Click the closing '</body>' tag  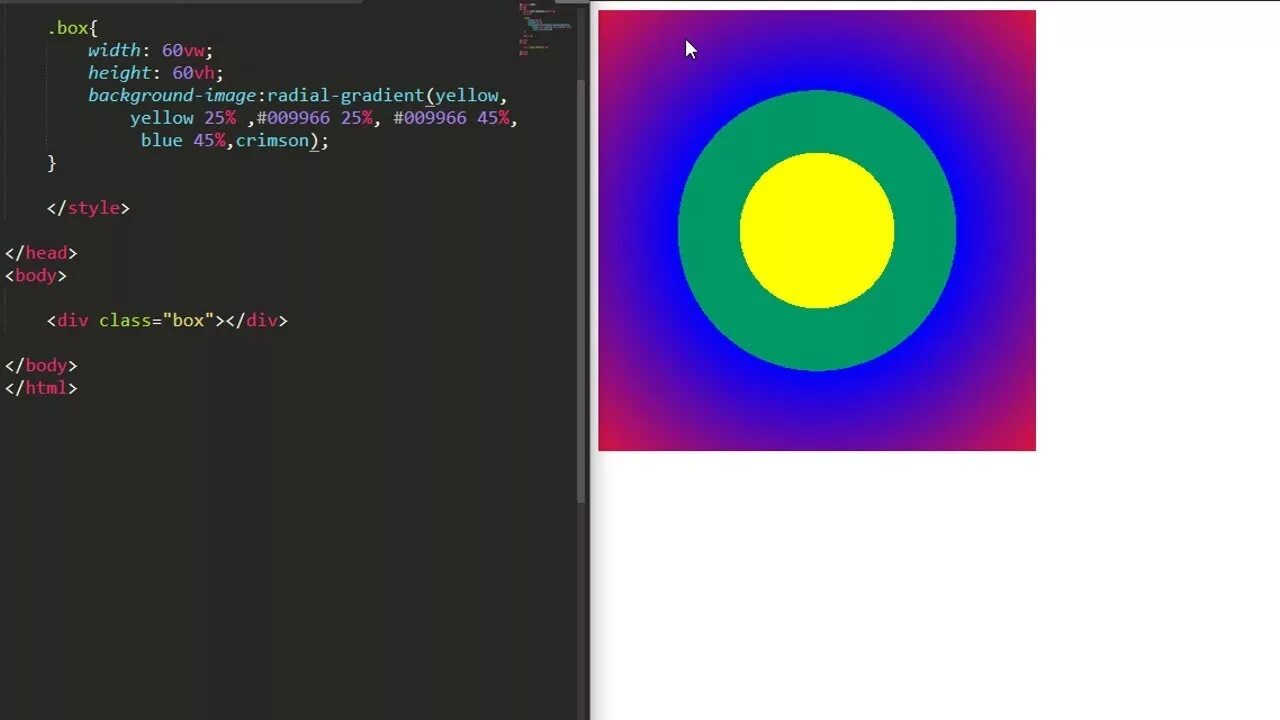click(x=41, y=365)
